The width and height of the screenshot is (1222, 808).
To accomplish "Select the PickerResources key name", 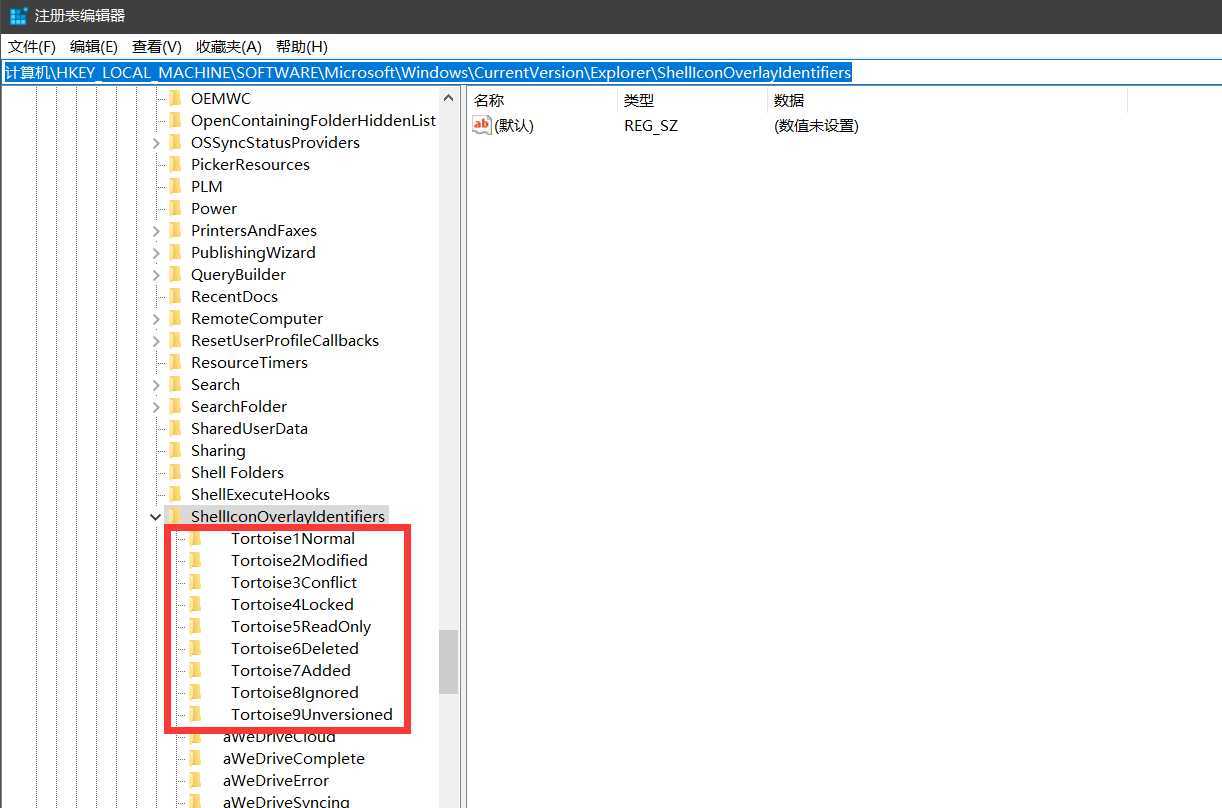I will click(x=250, y=164).
